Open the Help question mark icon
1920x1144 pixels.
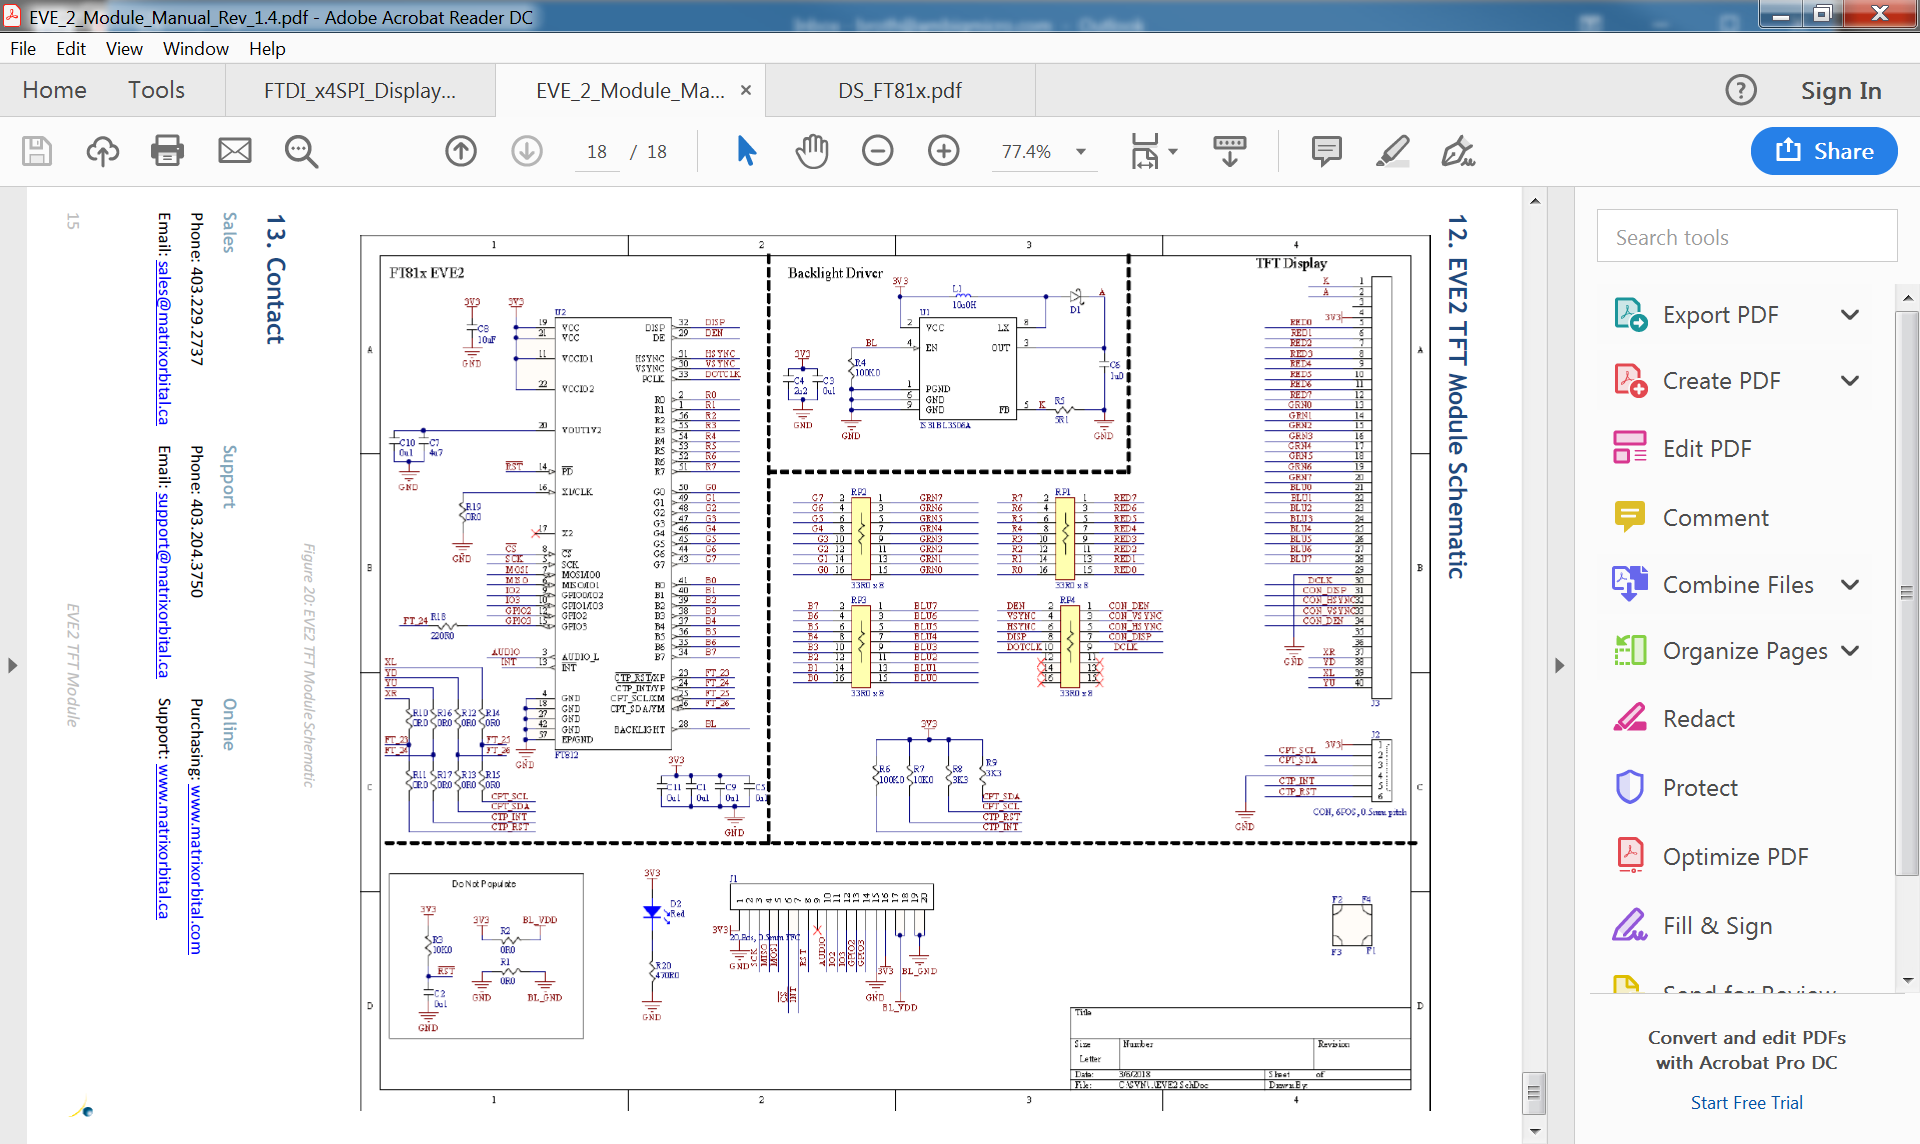click(x=1741, y=90)
